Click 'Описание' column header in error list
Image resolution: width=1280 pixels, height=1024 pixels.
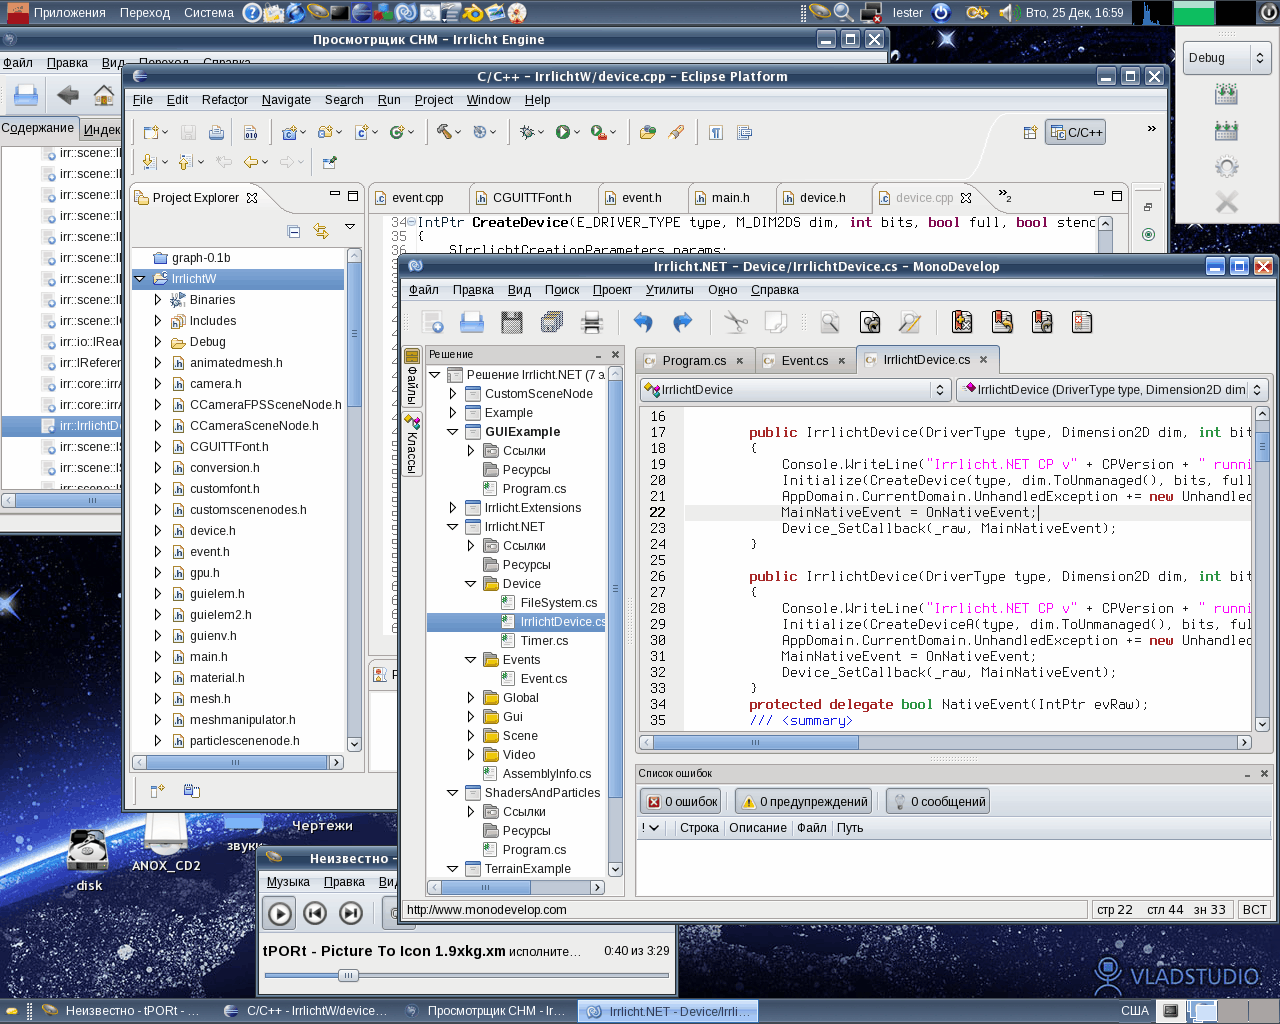point(757,828)
